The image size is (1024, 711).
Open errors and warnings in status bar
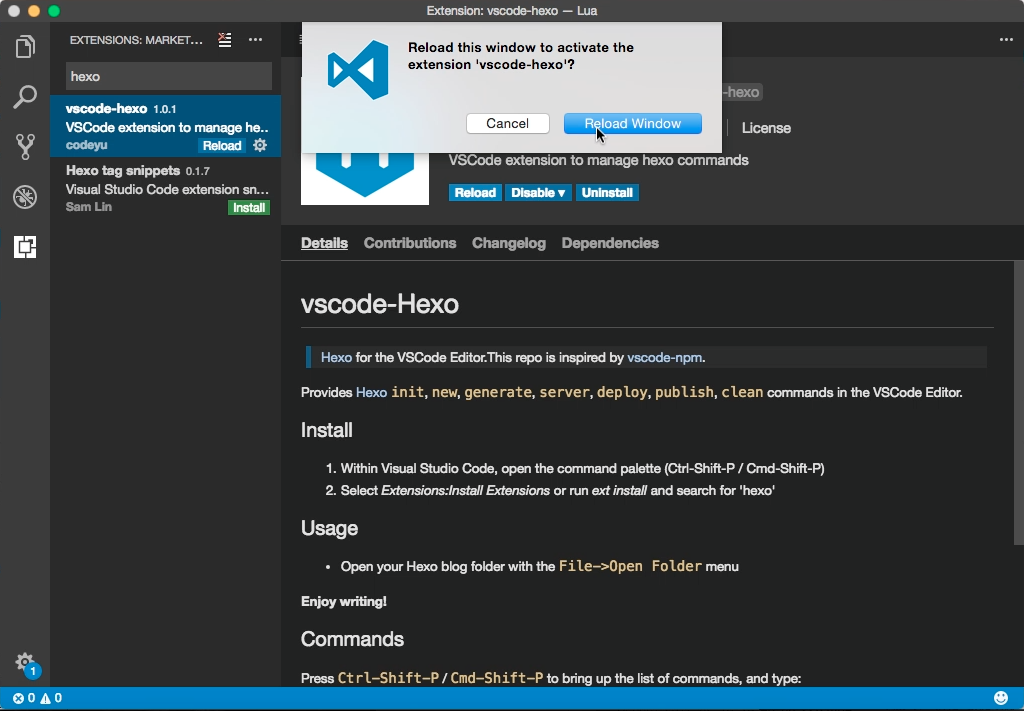pos(37,698)
